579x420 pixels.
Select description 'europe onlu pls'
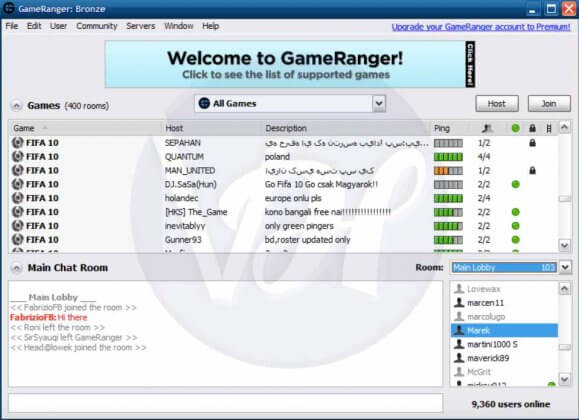293,198
